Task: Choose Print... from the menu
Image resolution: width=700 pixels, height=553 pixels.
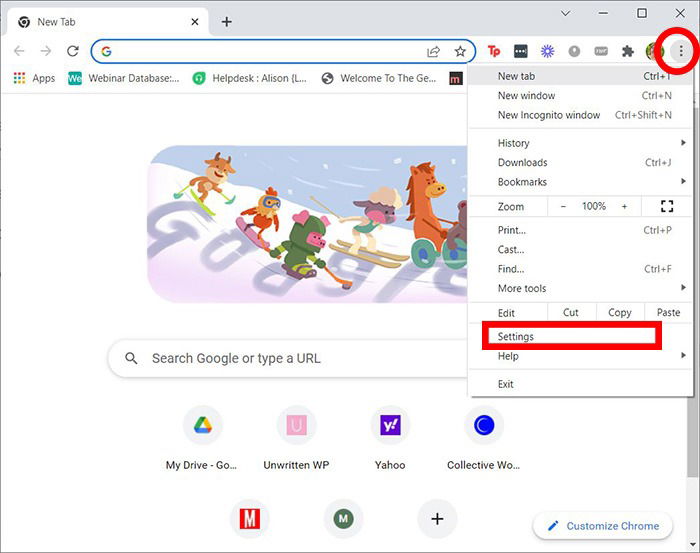Action: [580, 230]
